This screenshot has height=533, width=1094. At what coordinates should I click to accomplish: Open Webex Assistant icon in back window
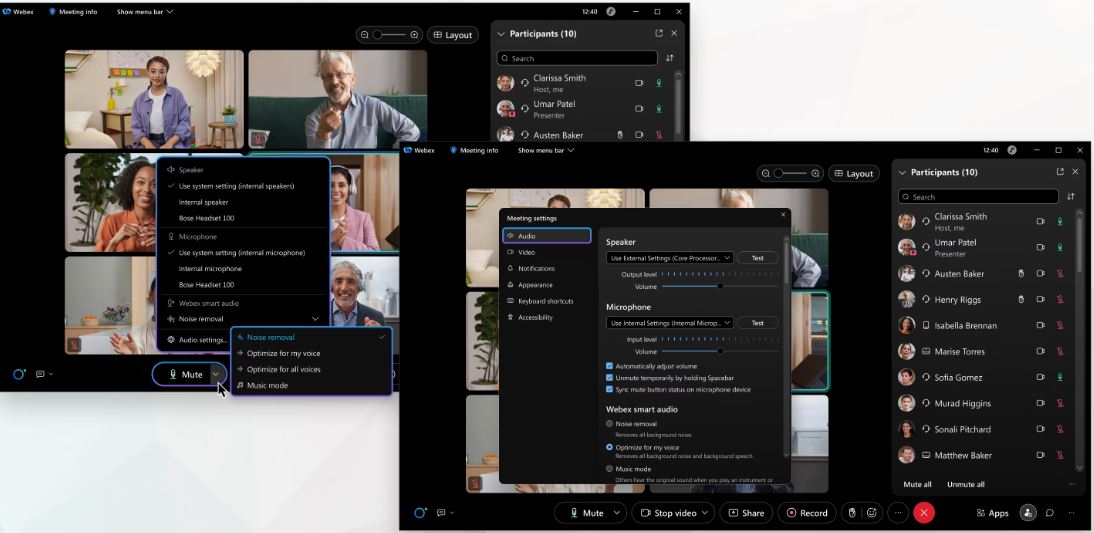click(20, 374)
